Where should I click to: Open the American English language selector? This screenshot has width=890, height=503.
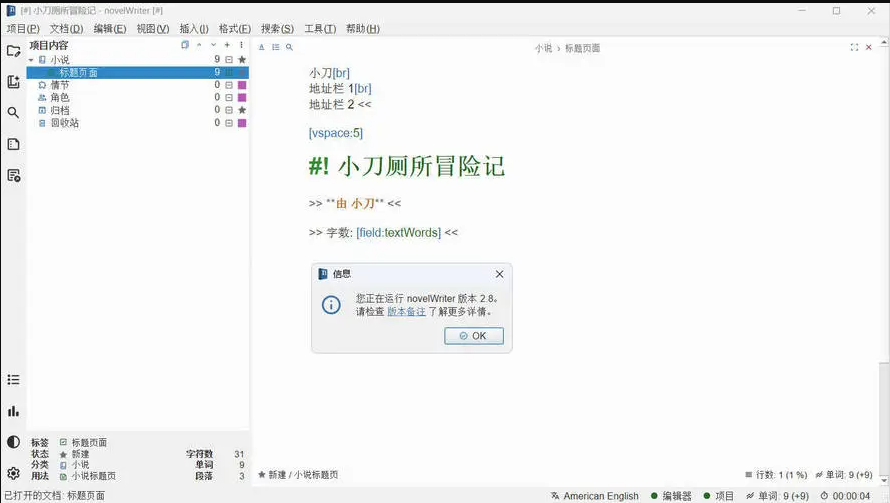click(x=594, y=496)
